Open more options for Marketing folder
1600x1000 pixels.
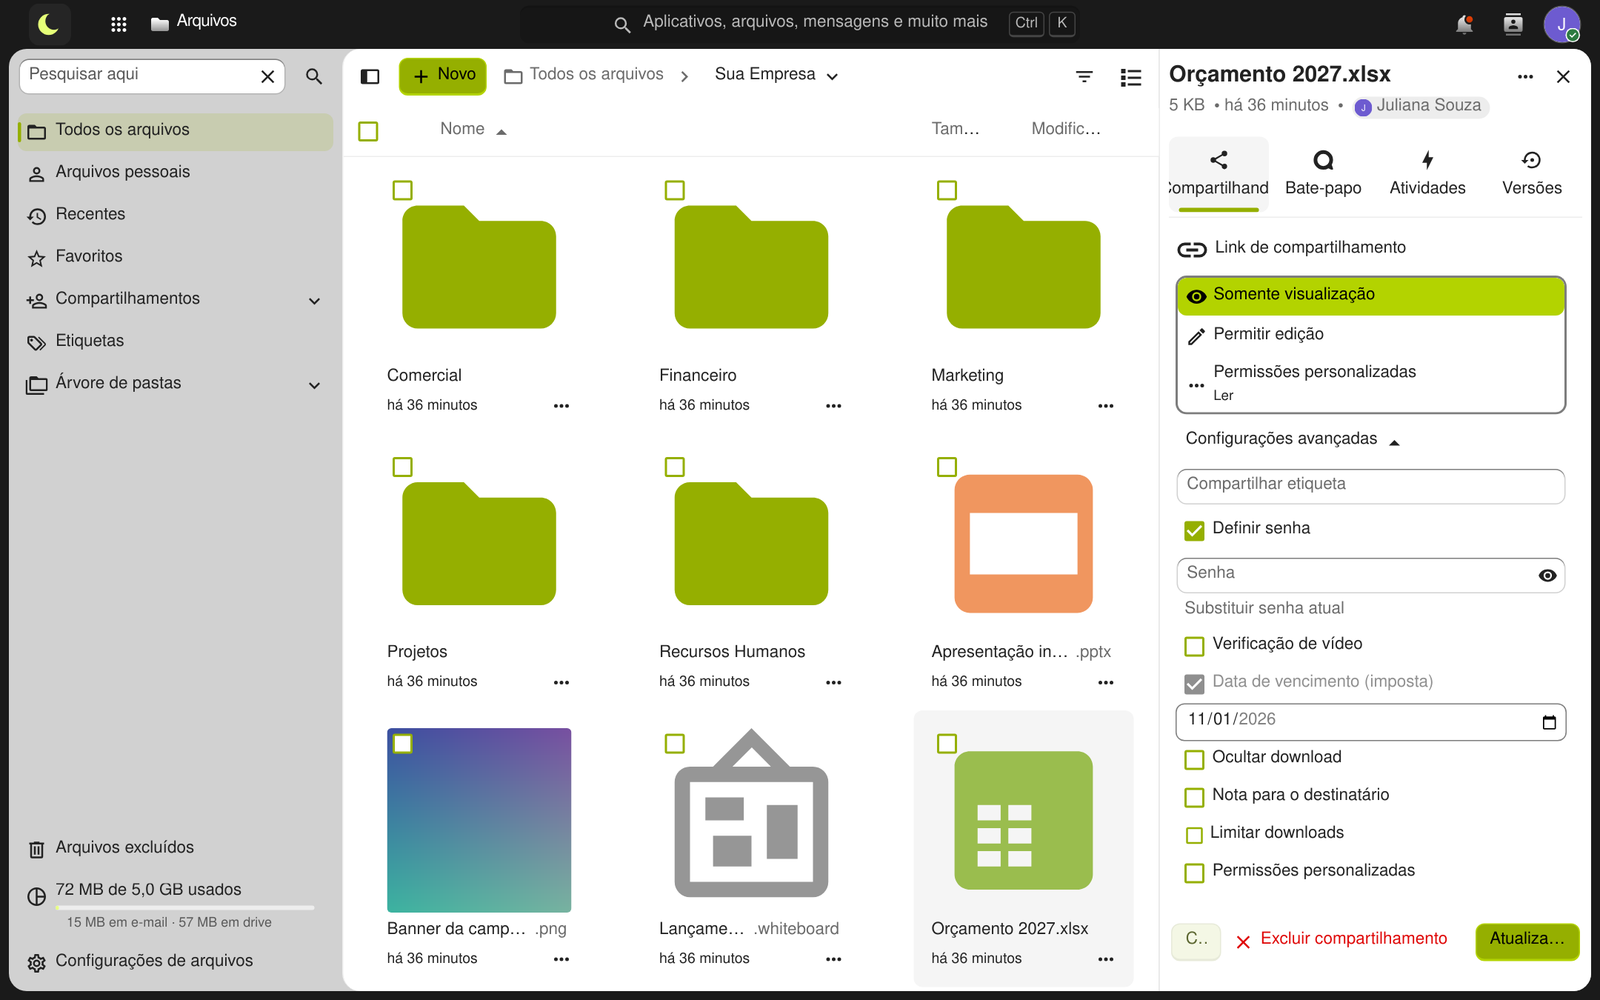tap(1105, 406)
